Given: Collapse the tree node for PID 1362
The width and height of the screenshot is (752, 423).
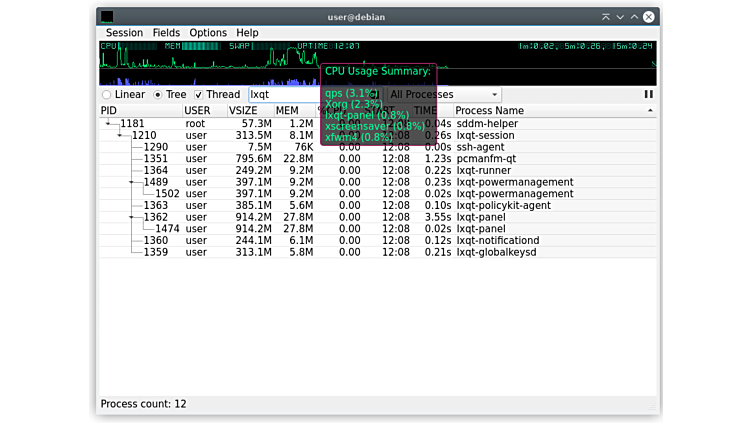Looking at the screenshot, I should pos(131,217).
